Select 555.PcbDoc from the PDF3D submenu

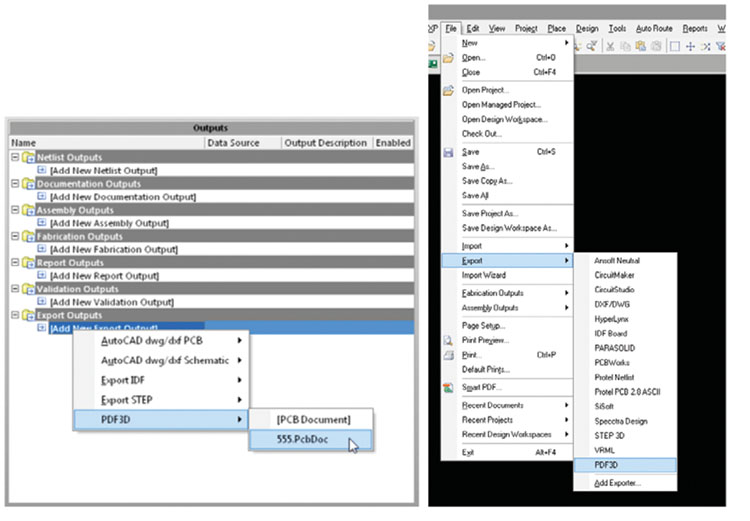(x=304, y=439)
